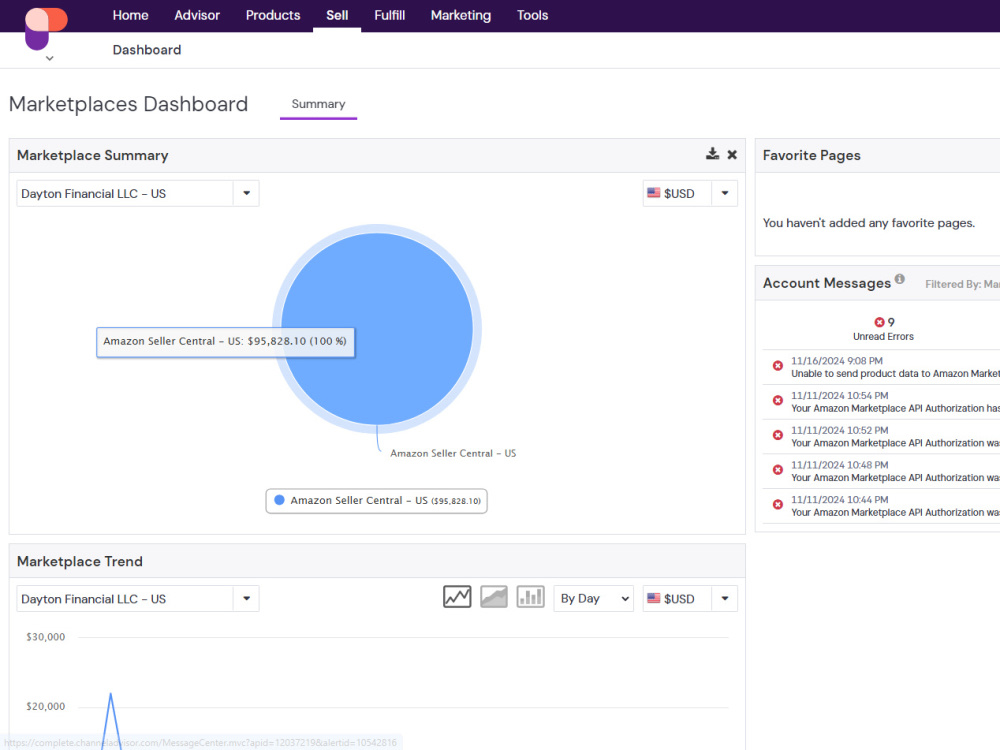The width and height of the screenshot is (1000, 750).
Task: Toggle Amazon Seller Central legend item
Action: pos(376,501)
